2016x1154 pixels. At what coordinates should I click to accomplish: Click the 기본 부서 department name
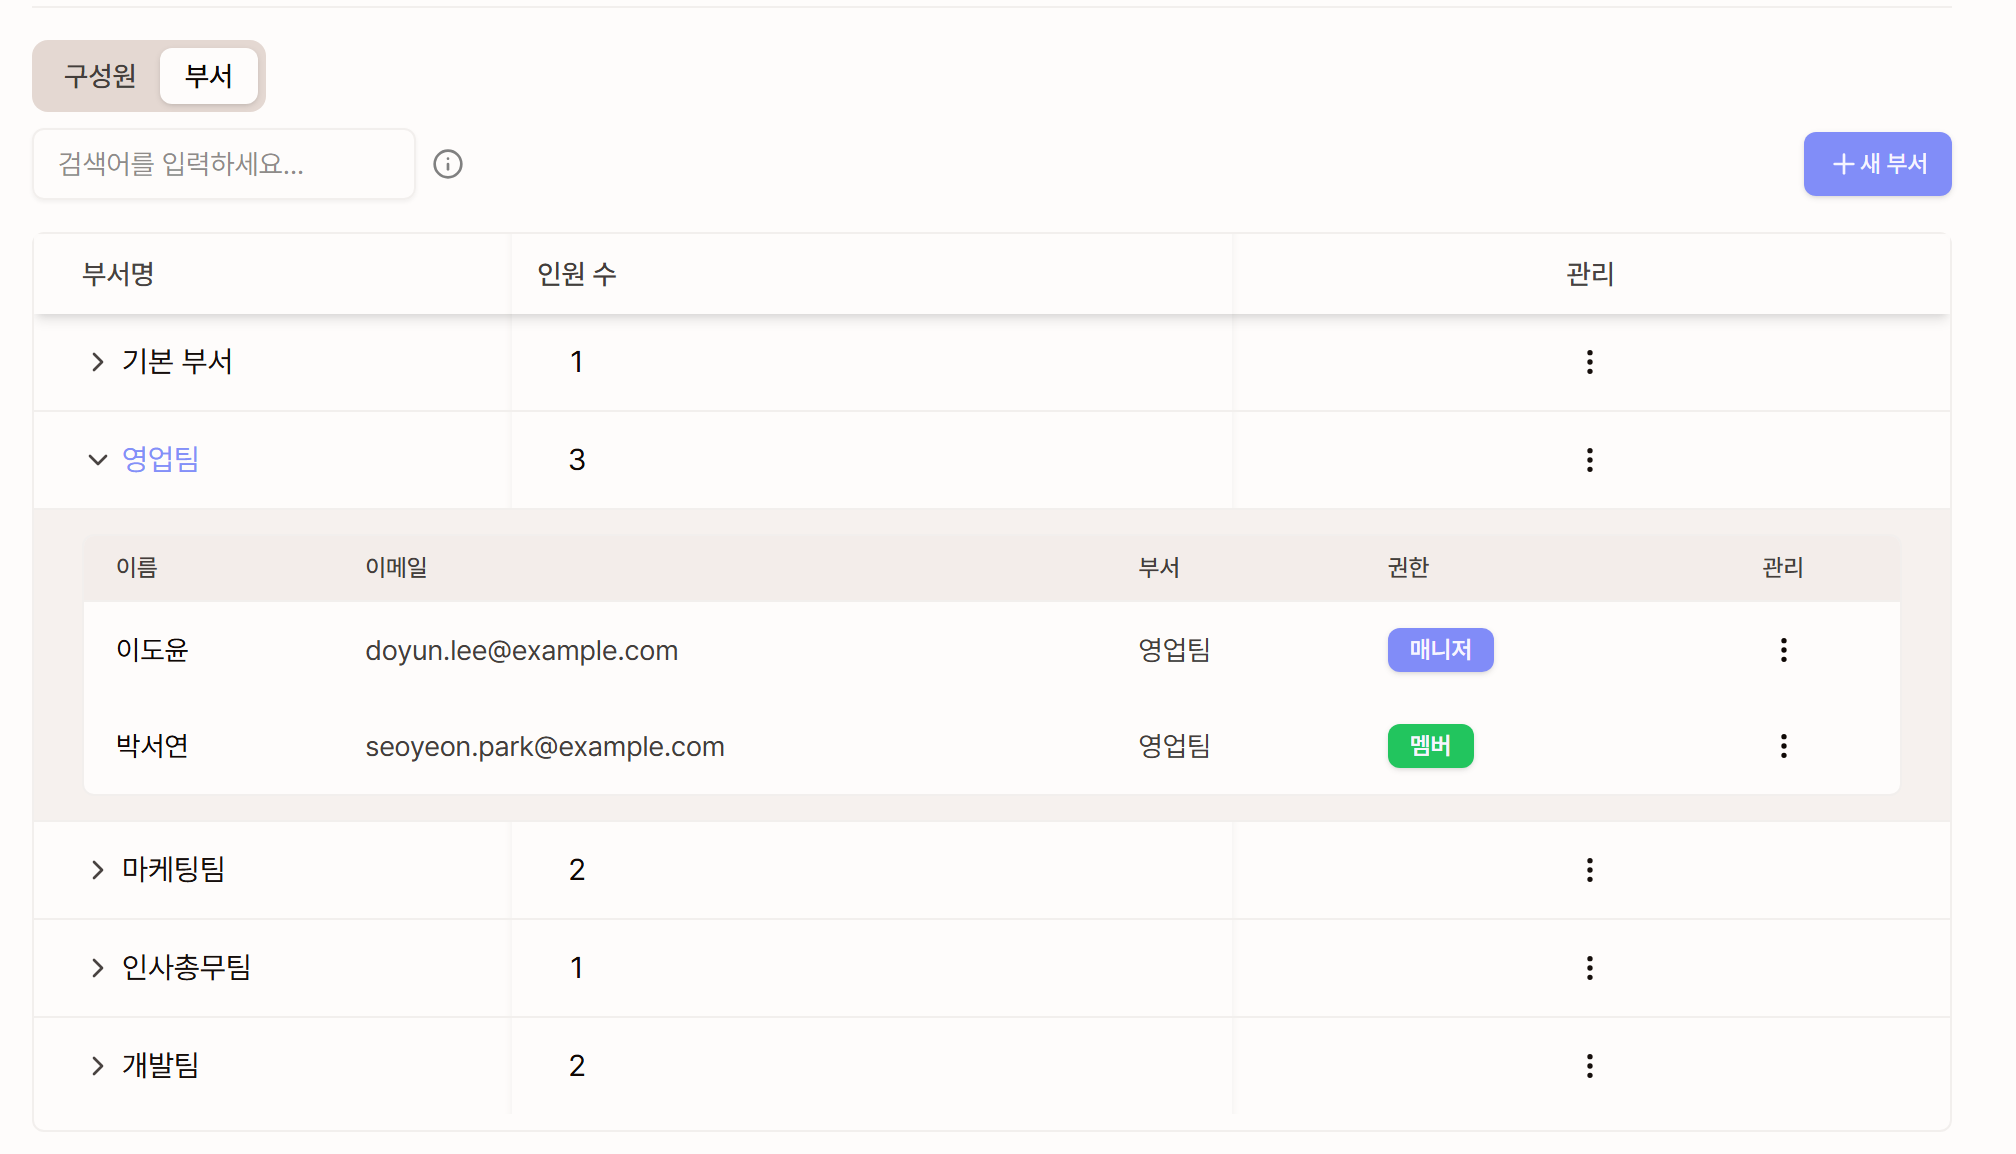(x=177, y=362)
